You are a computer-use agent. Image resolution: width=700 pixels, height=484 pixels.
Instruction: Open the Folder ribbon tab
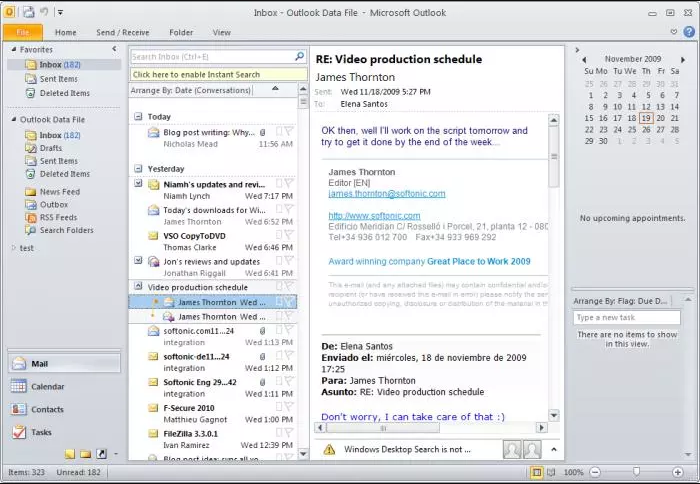(x=181, y=32)
